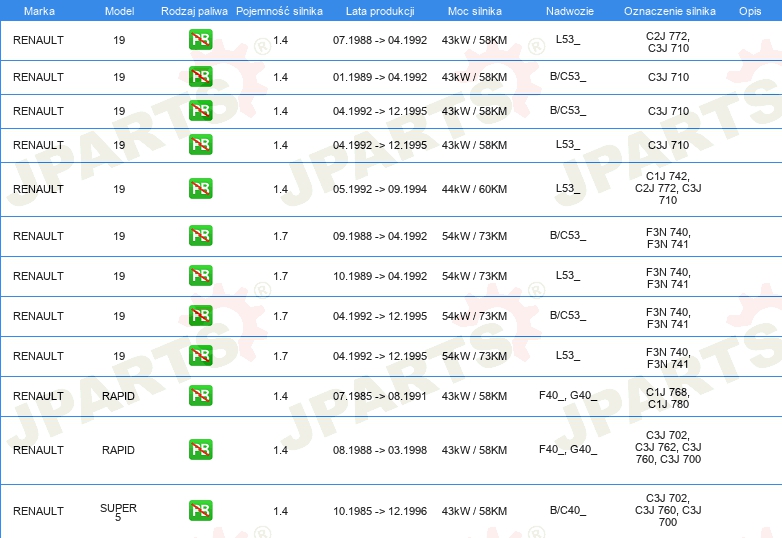This screenshot has width=782, height=538.
Task: Select the date range 05.1992 -> 09.1994
Action: pyautogui.click(x=380, y=189)
